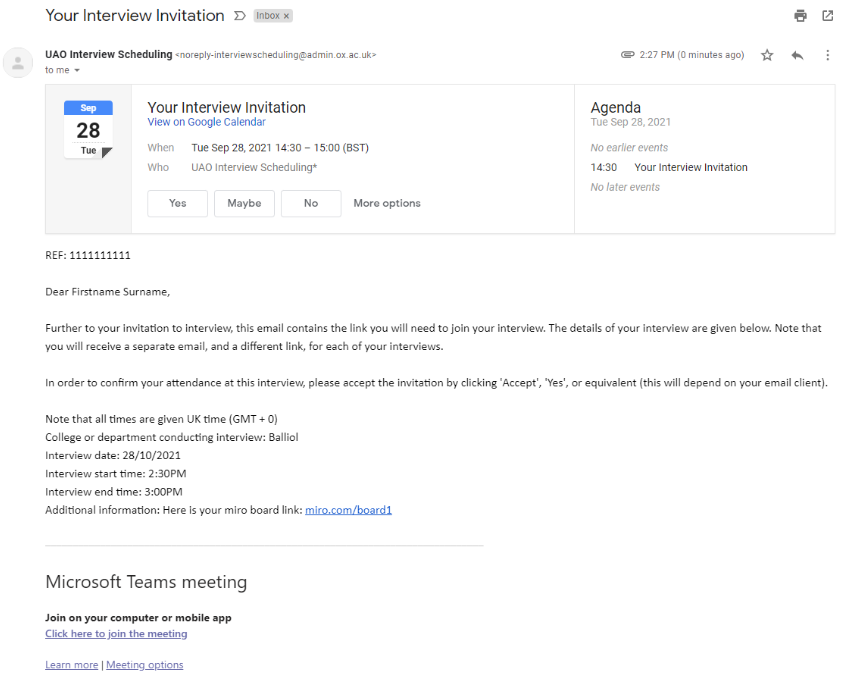The width and height of the screenshot is (844, 688).
Task: Open the miro.com/board1 link
Action: point(348,510)
